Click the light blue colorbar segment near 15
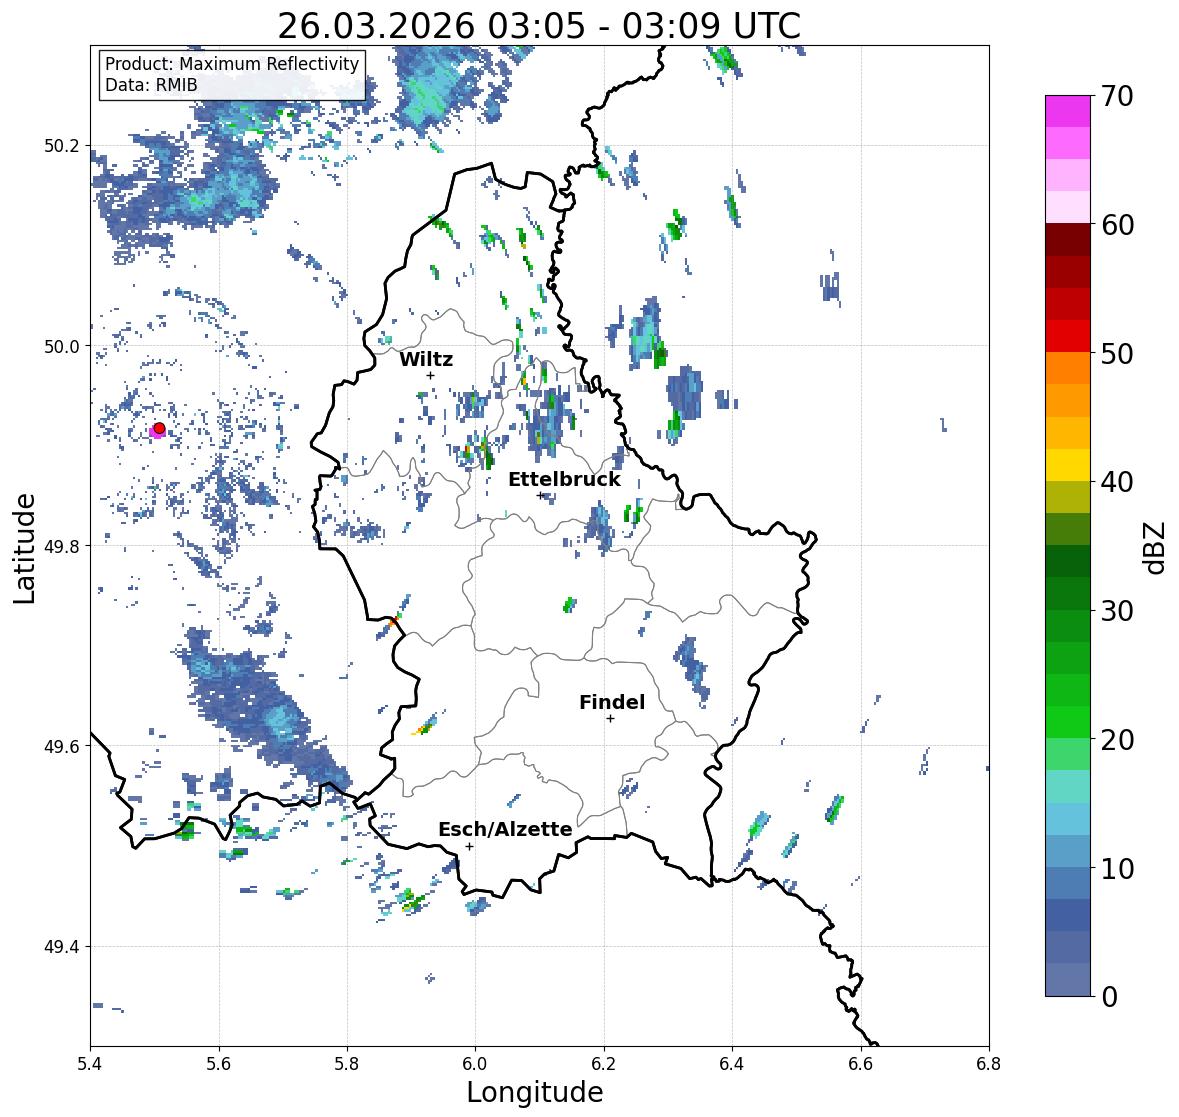The width and height of the screenshot is (1179, 1117). 1068,819
